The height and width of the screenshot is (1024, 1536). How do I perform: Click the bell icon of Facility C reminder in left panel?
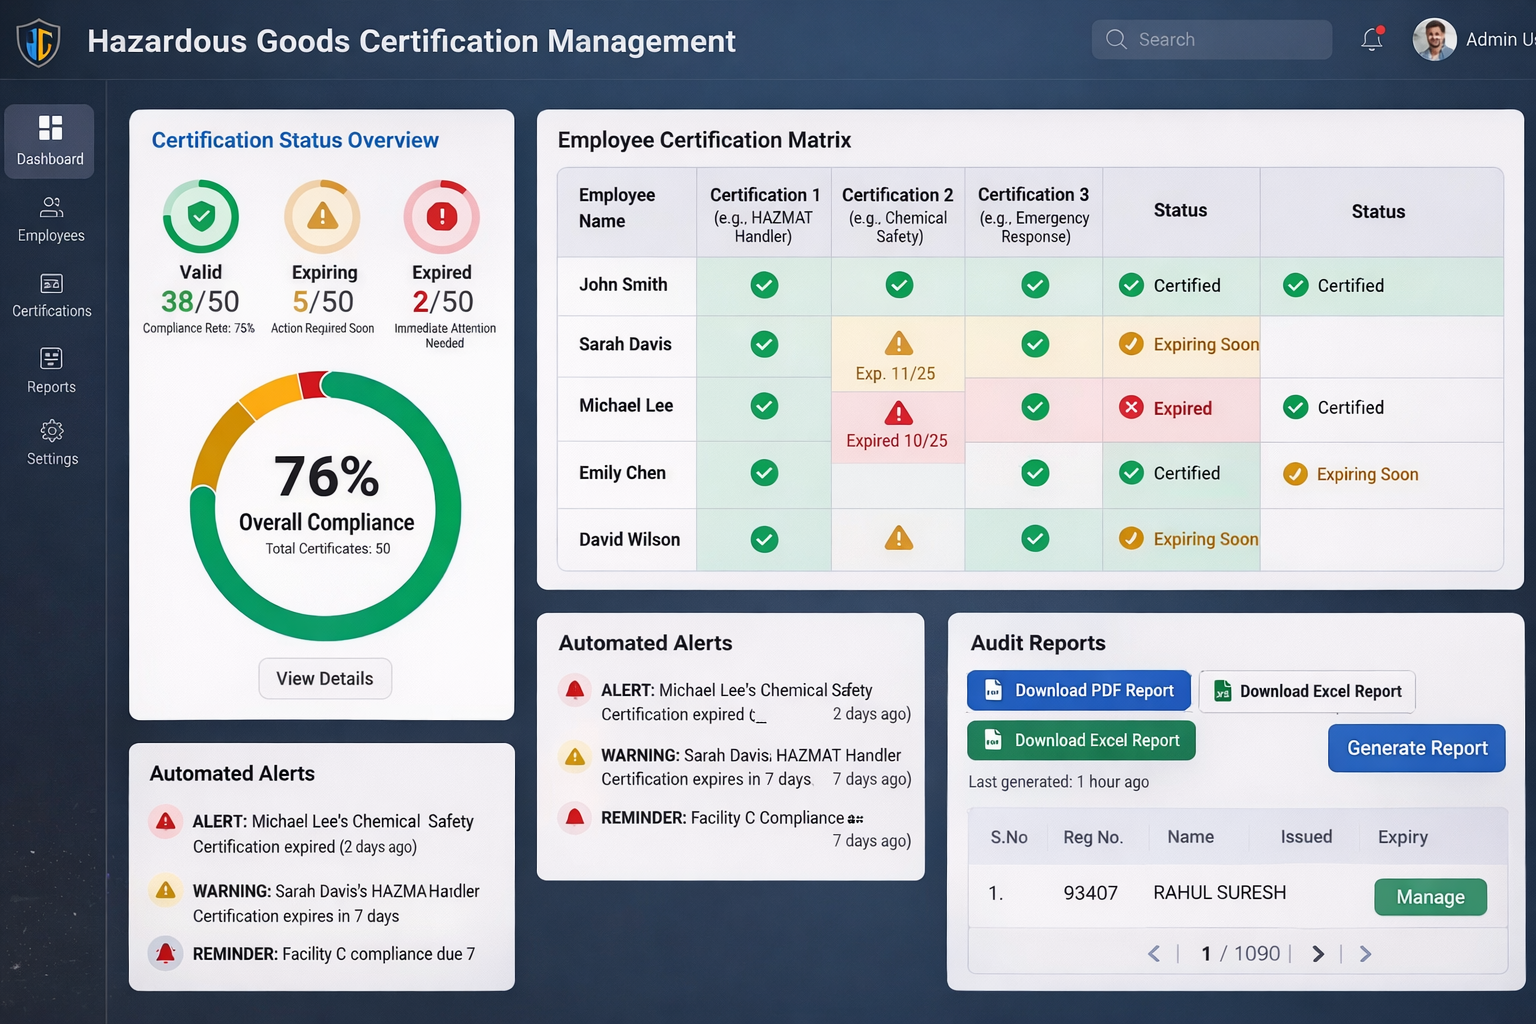click(x=166, y=954)
